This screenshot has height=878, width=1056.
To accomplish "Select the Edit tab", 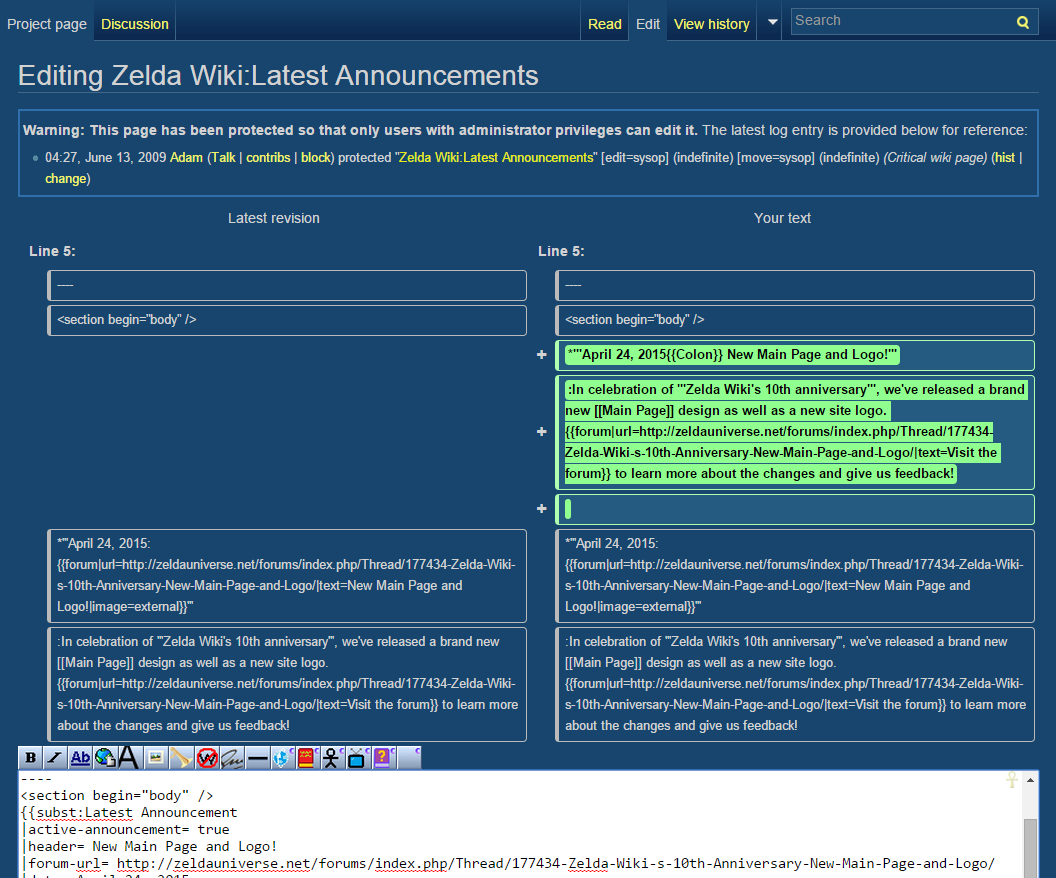I will coord(648,24).
